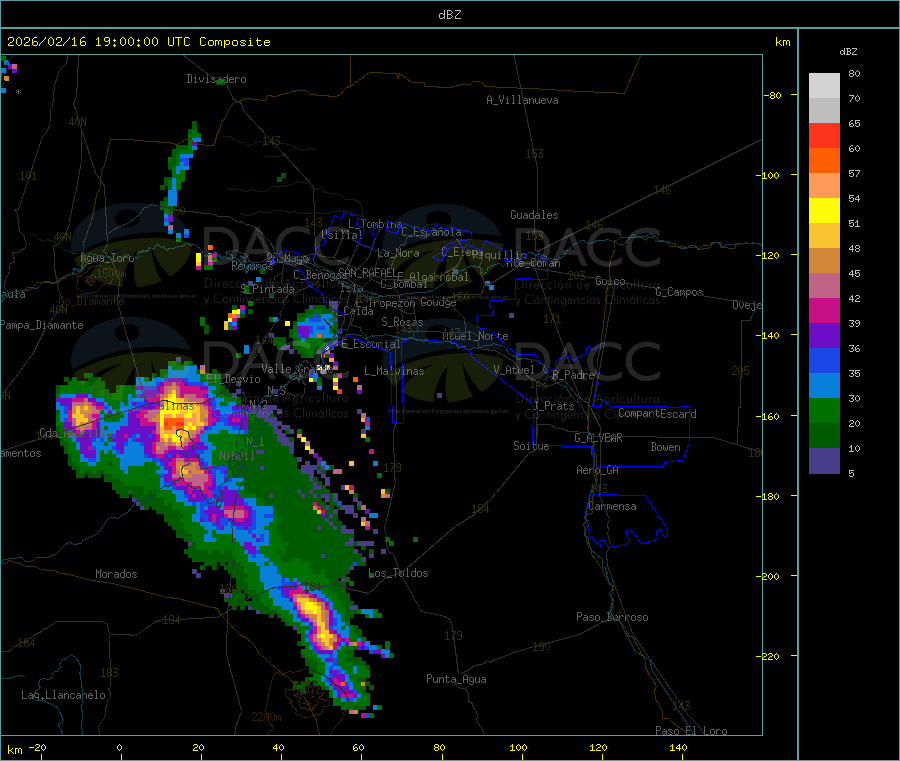Click the 'La_Nora' place label

[x=398, y=253]
